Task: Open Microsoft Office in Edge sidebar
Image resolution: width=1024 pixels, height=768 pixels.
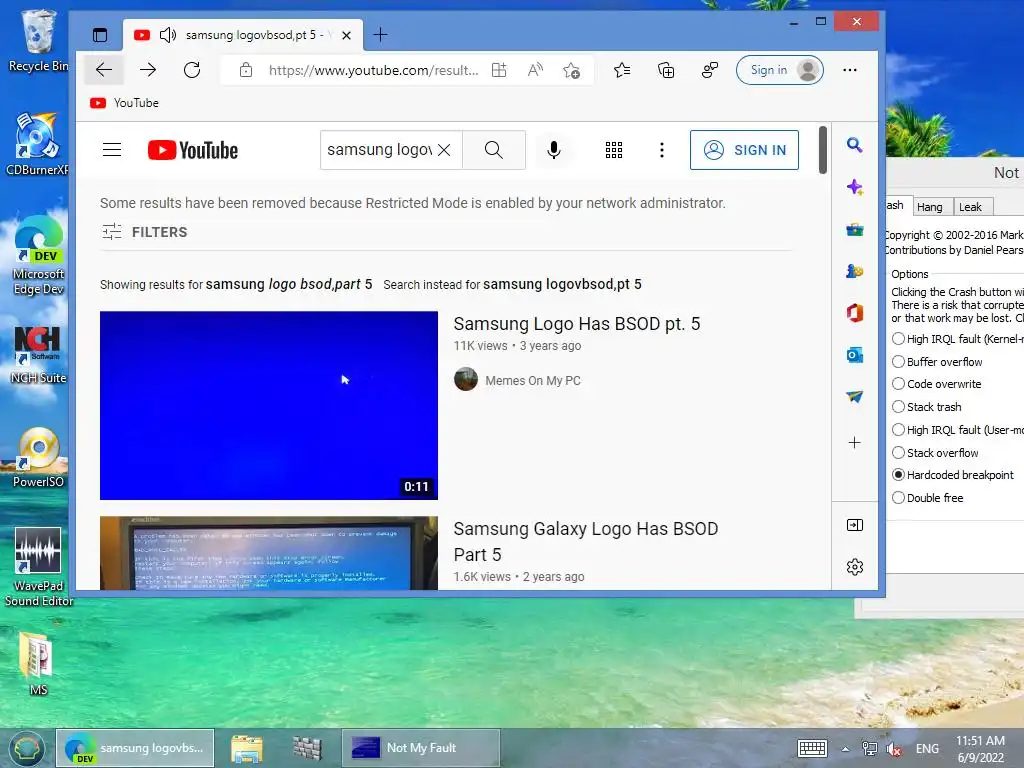Action: pos(854,313)
